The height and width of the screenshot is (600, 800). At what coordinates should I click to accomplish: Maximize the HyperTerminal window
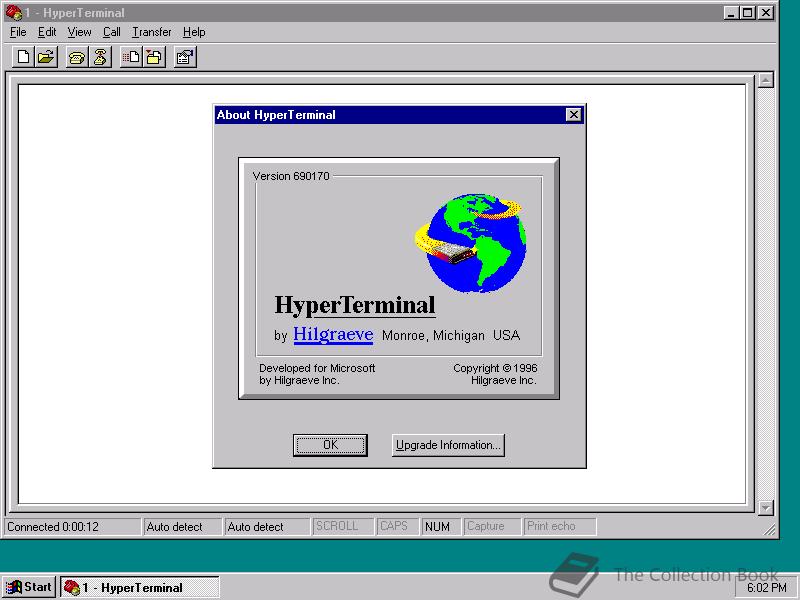[747, 13]
